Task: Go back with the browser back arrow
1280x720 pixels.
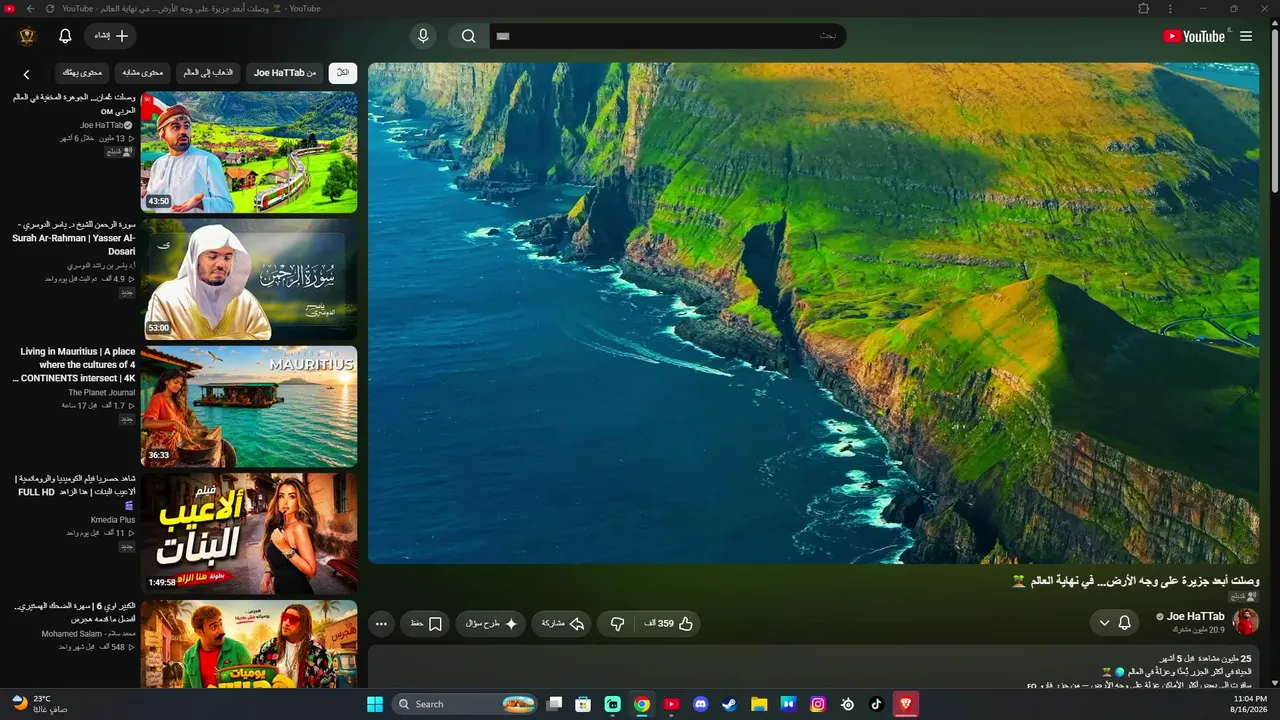Action: [x=30, y=8]
